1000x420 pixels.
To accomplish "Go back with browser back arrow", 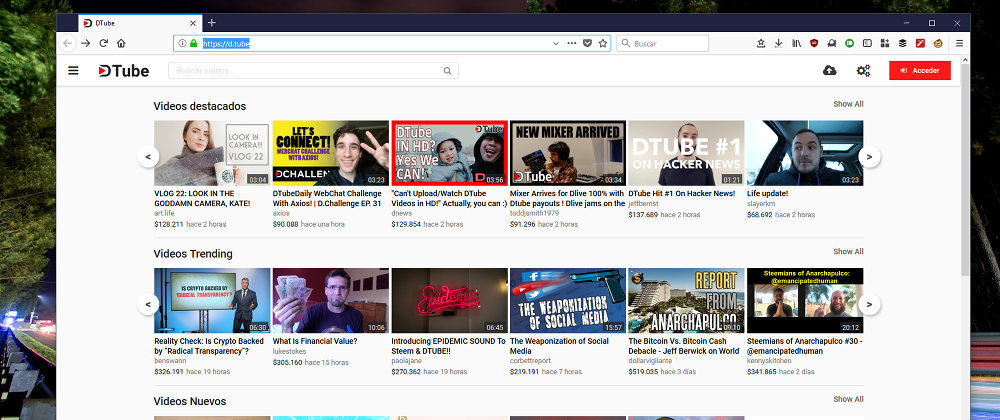I will click(68, 43).
